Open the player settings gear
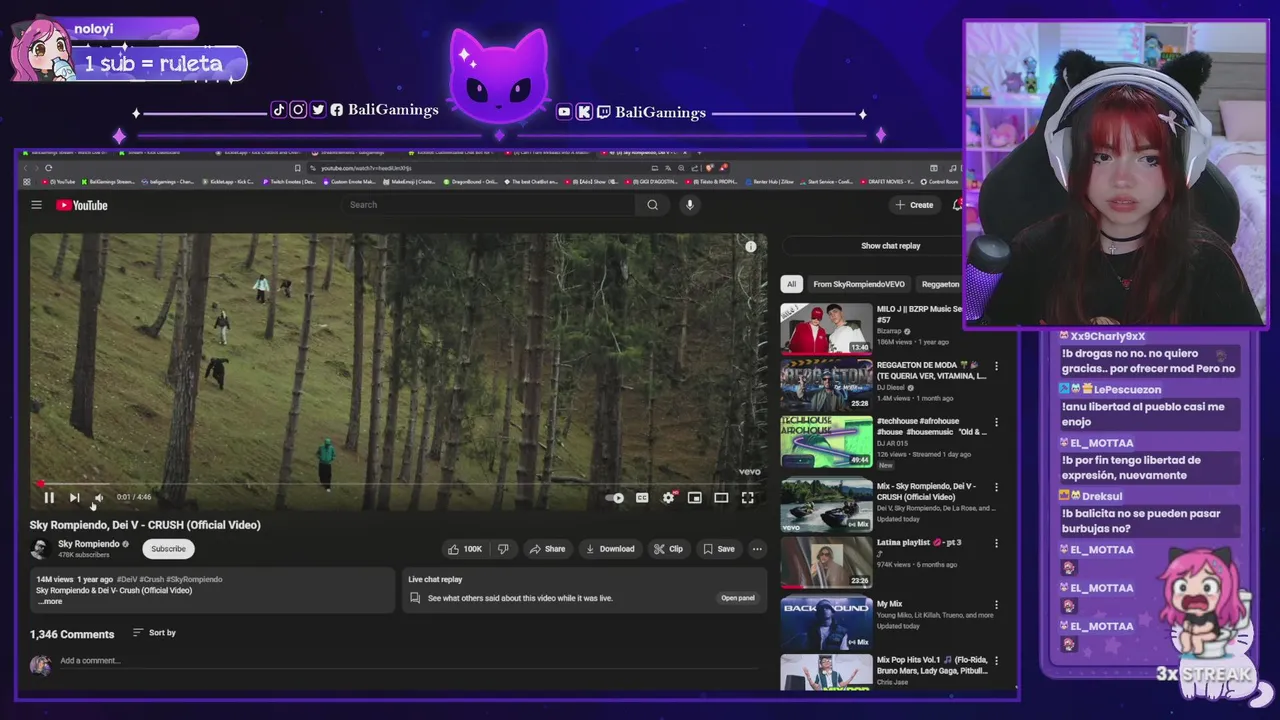1280x720 pixels. click(668, 497)
